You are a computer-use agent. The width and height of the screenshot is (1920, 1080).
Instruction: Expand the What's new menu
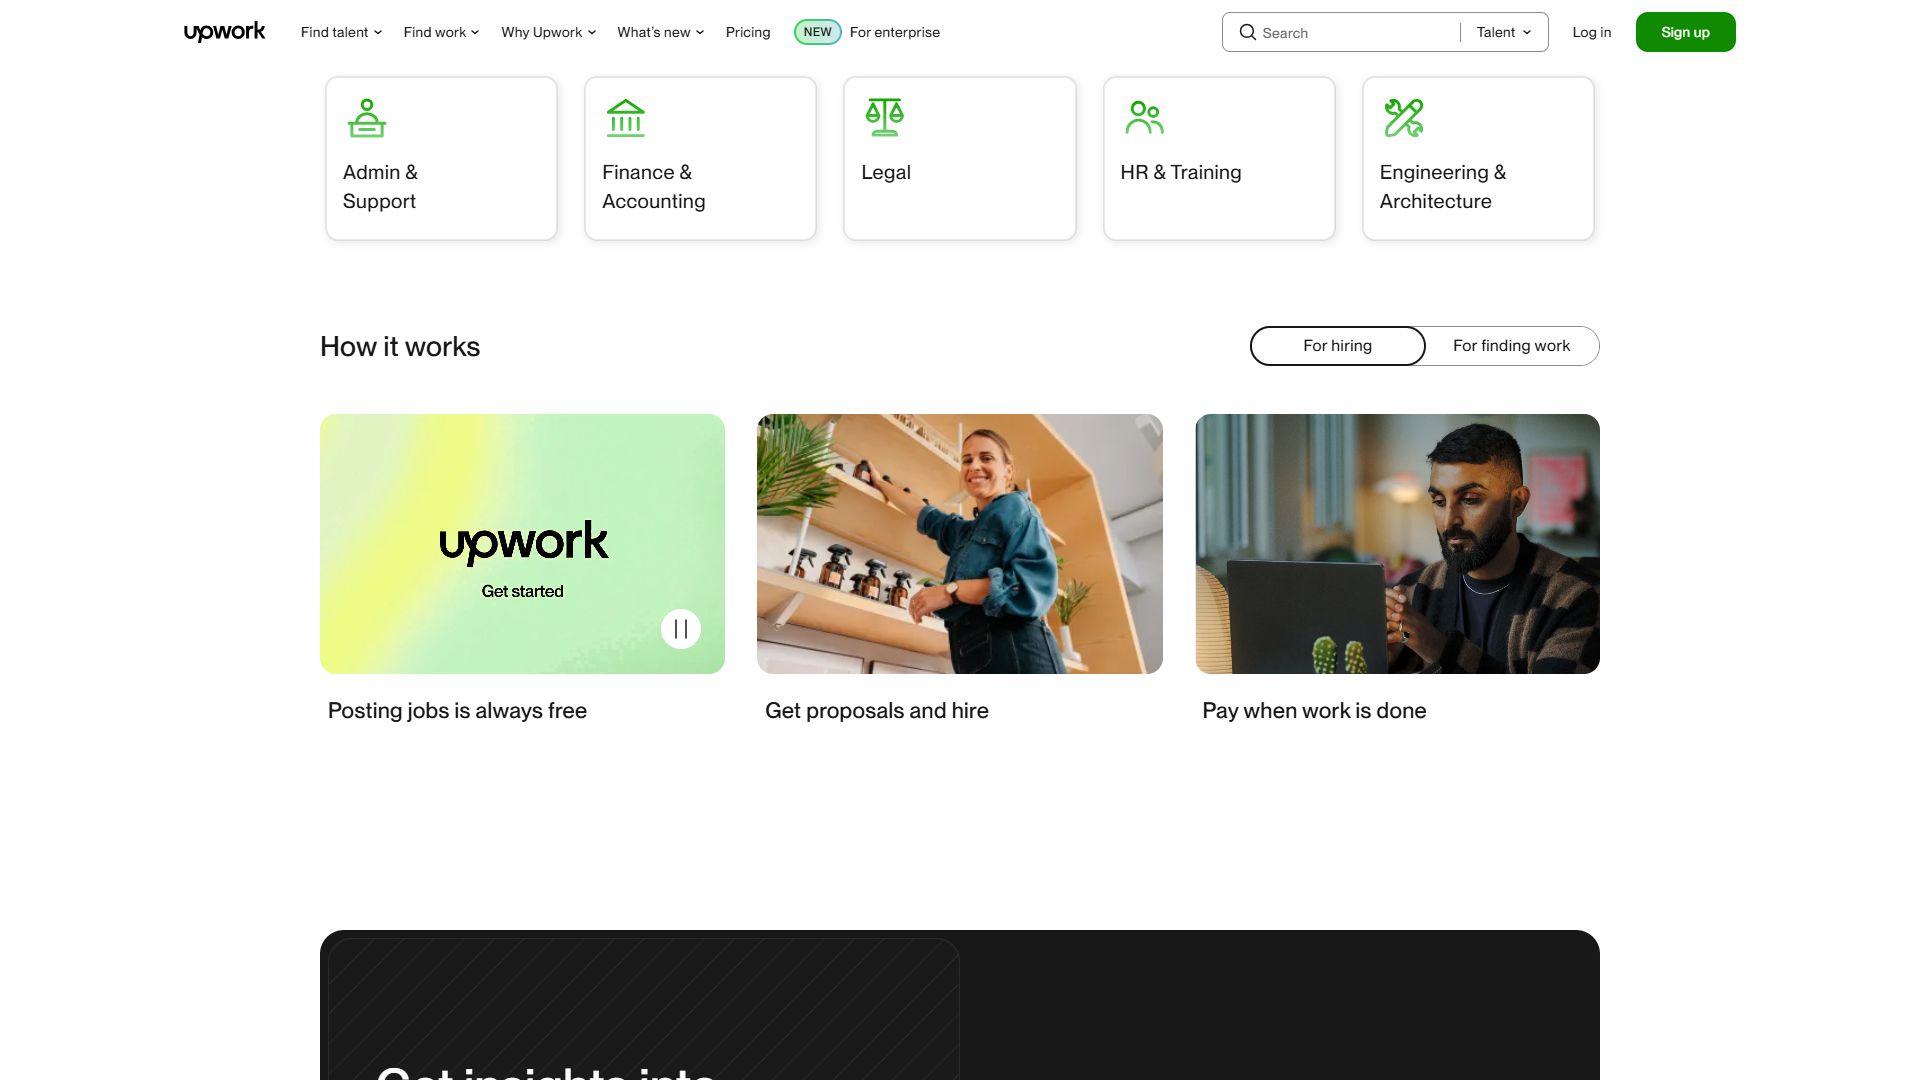[660, 32]
